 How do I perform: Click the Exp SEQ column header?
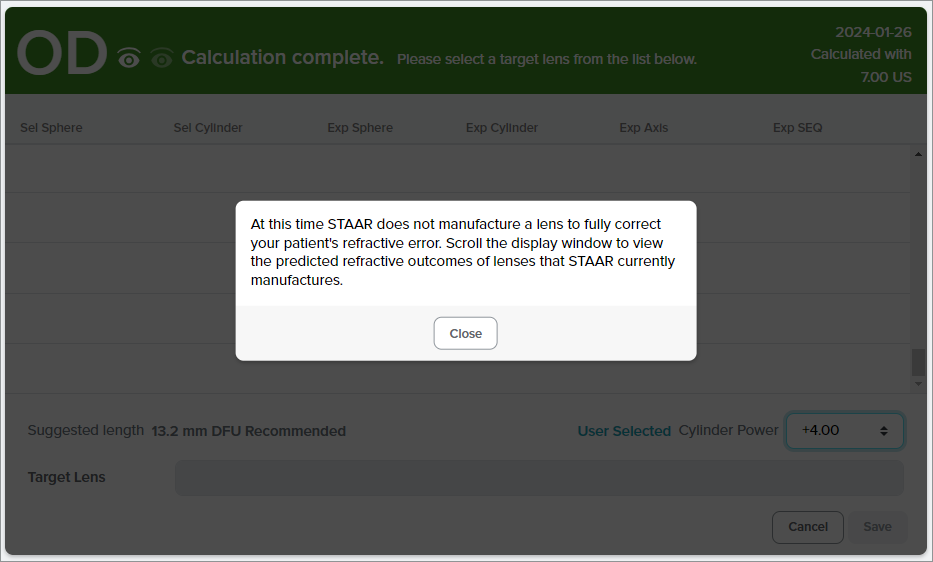tap(797, 128)
